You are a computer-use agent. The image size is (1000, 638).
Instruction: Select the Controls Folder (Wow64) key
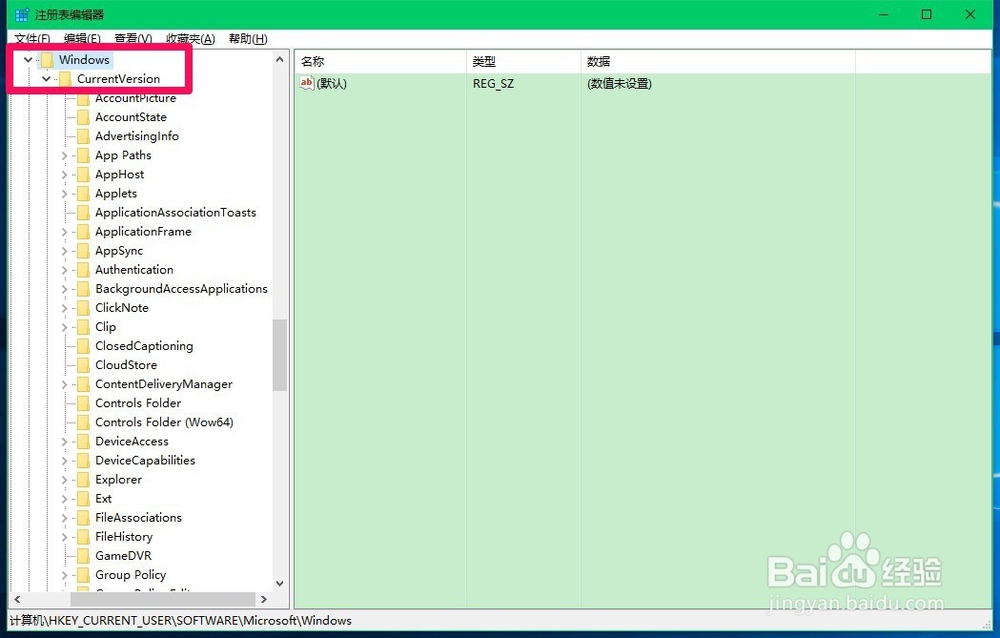pos(164,422)
